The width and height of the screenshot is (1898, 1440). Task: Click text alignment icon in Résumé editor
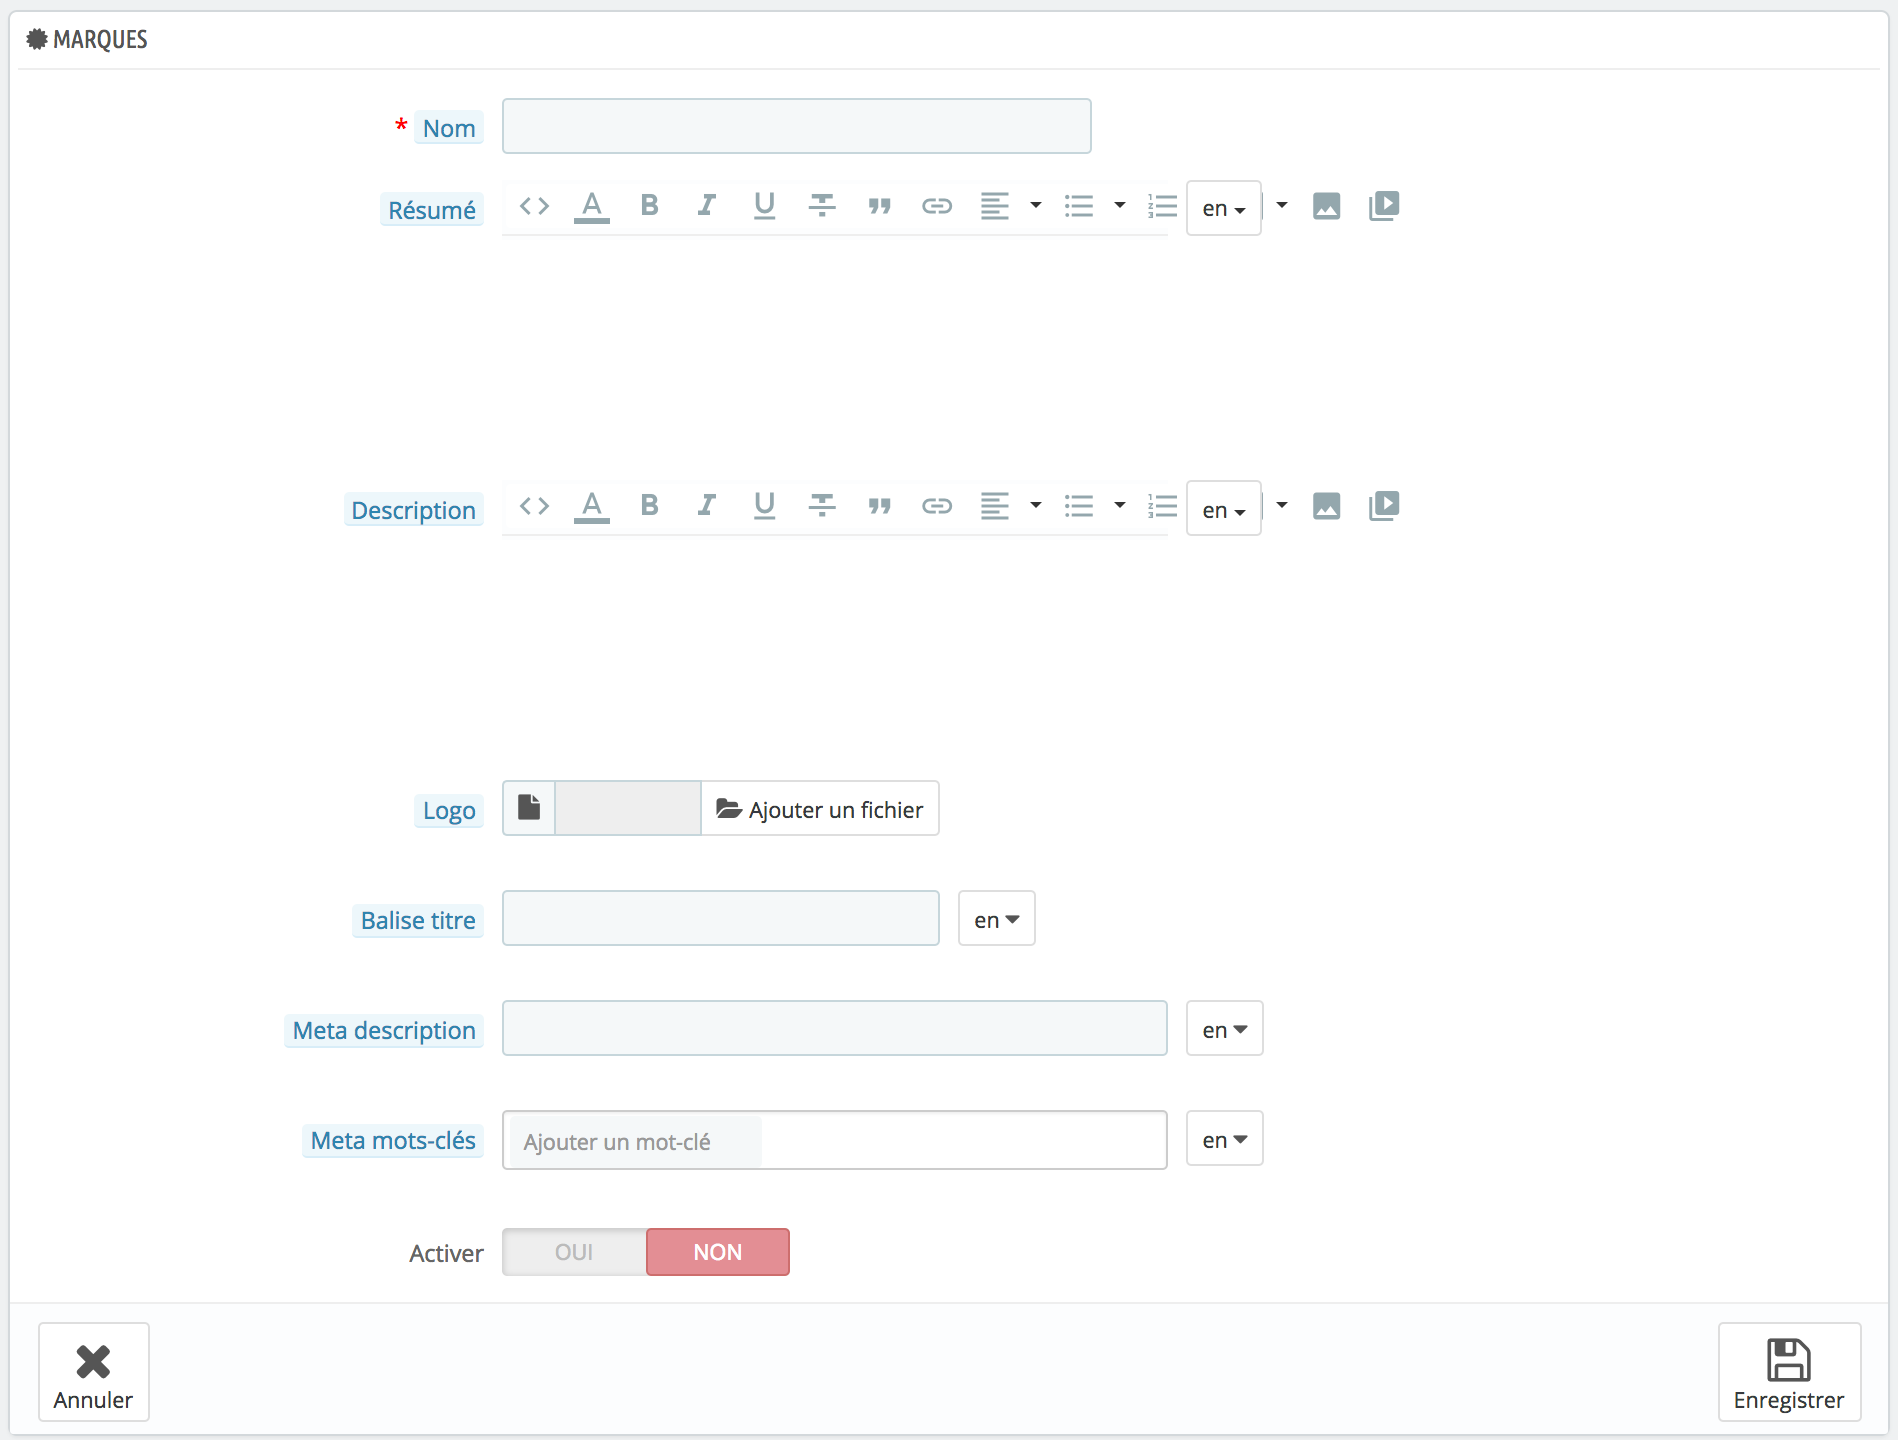(x=994, y=206)
